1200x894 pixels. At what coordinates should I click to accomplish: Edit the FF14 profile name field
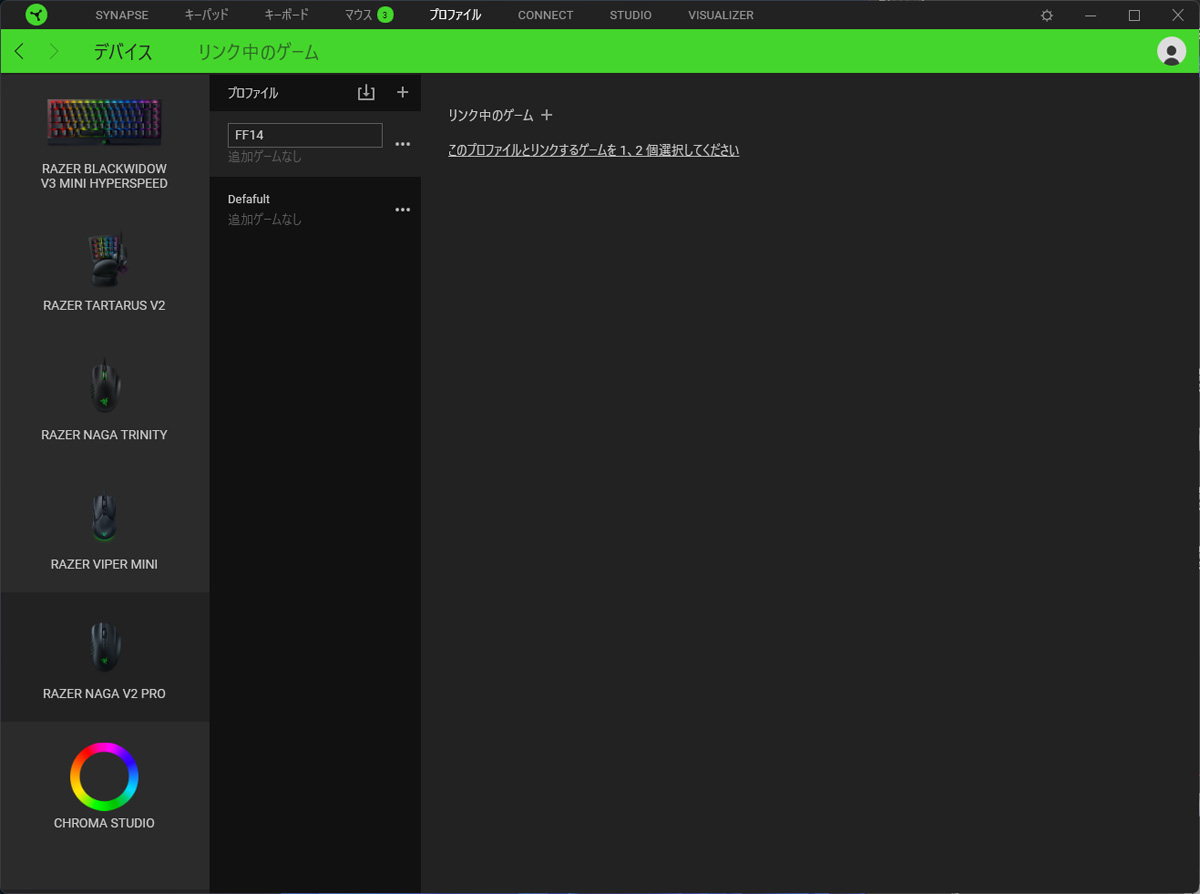point(305,135)
